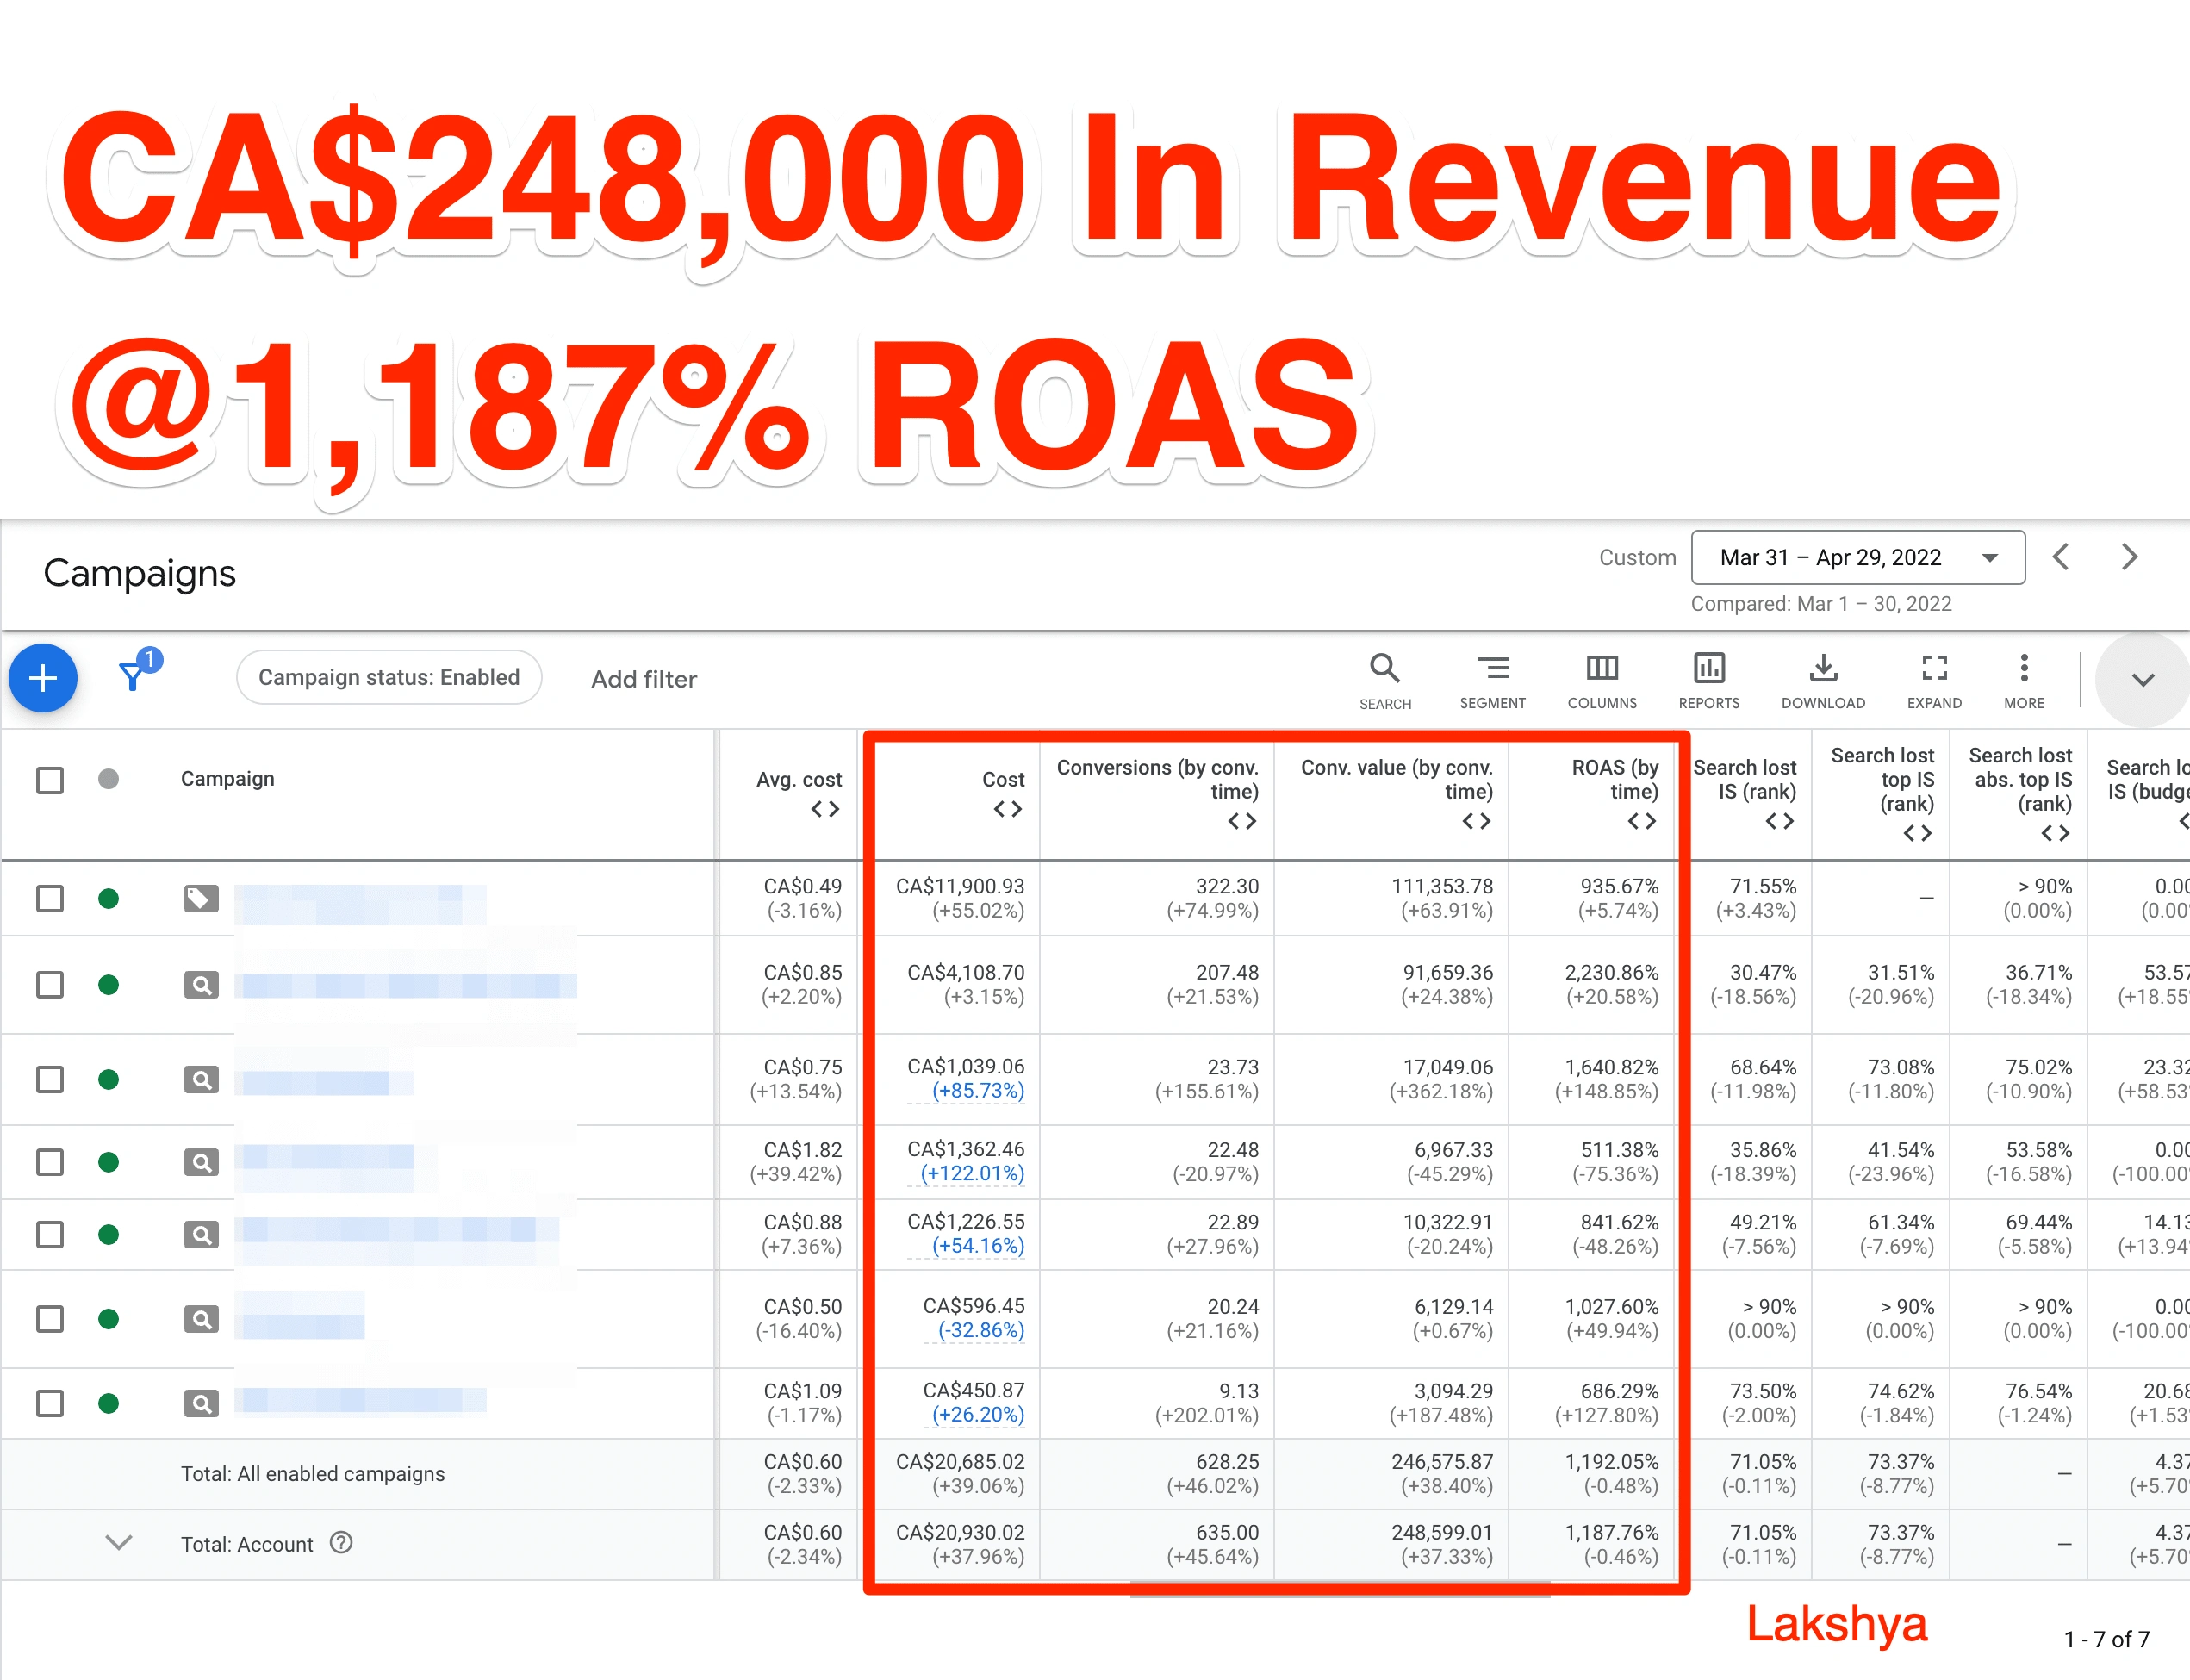Click search campaign icon in CA$596.45 row
Image resolution: width=2190 pixels, height=1680 pixels.
pyautogui.click(x=201, y=1319)
